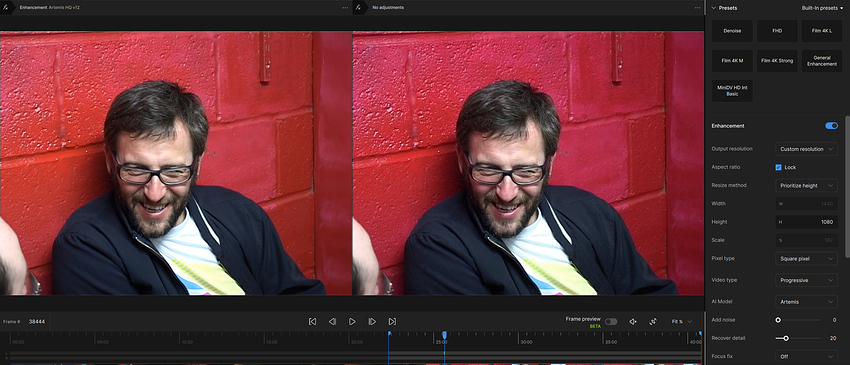Click the Recover detail slider handle
Viewport: 850px width, 365px height.
click(x=785, y=338)
